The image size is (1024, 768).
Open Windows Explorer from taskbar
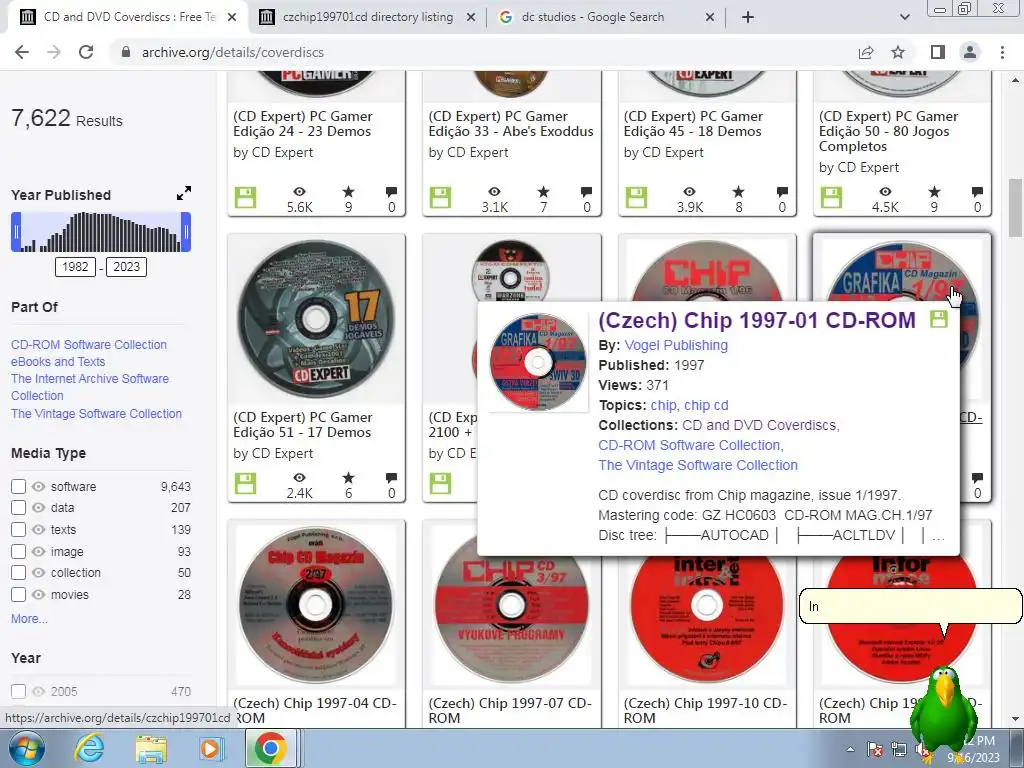click(x=151, y=748)
